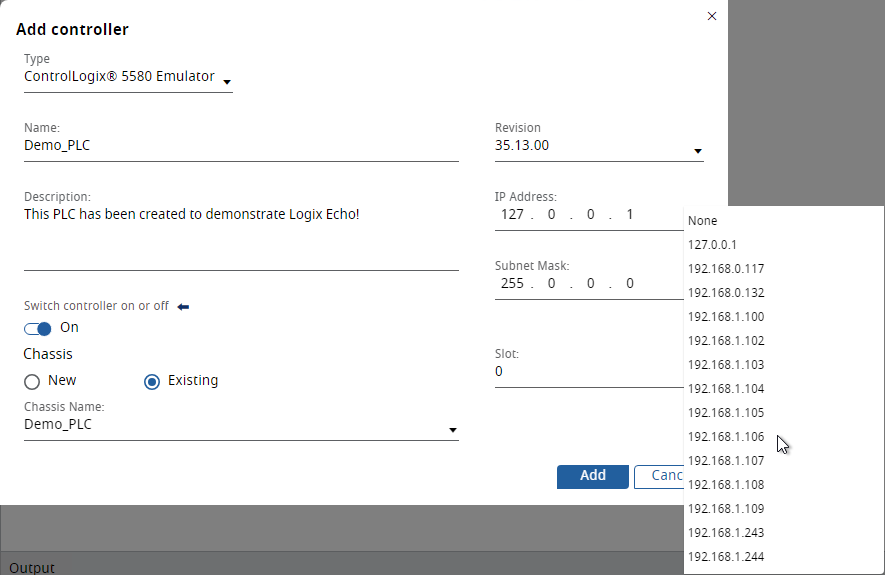Pick 192.168.1.100 from the IP list
The image size is (885, 575).
pos(784,317)
